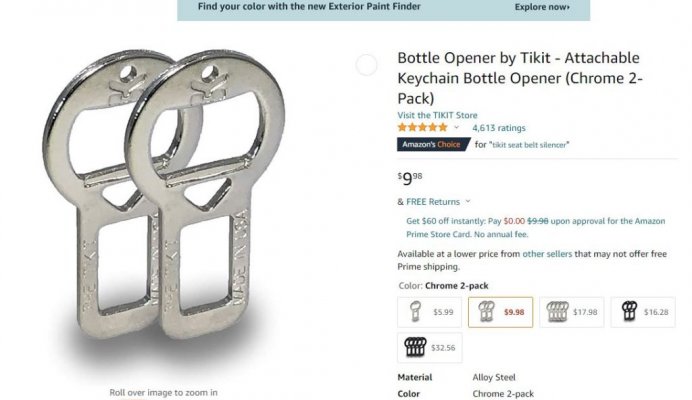Viewport: 692px width, 400px height.
Task: Click the round share icon beside title
Action: click(366, 65)
